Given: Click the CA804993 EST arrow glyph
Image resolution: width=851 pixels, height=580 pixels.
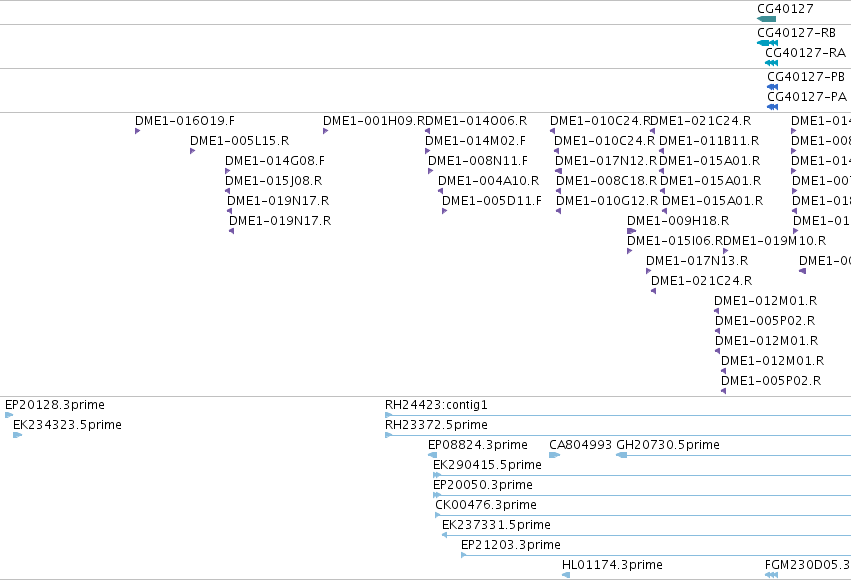Looking at the screenshot, I should [554, 455].
